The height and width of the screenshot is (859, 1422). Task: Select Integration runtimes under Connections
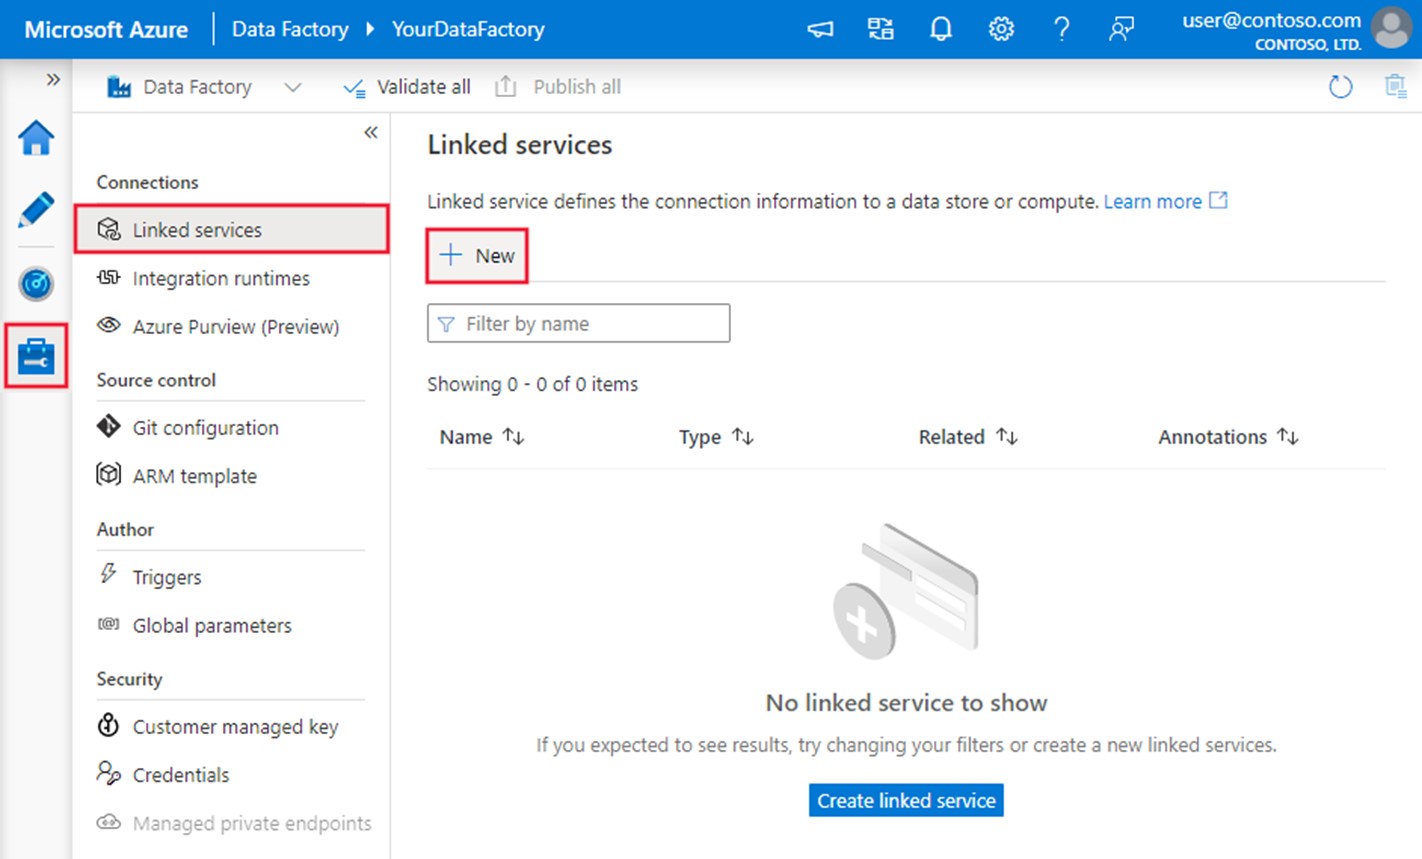220,278
